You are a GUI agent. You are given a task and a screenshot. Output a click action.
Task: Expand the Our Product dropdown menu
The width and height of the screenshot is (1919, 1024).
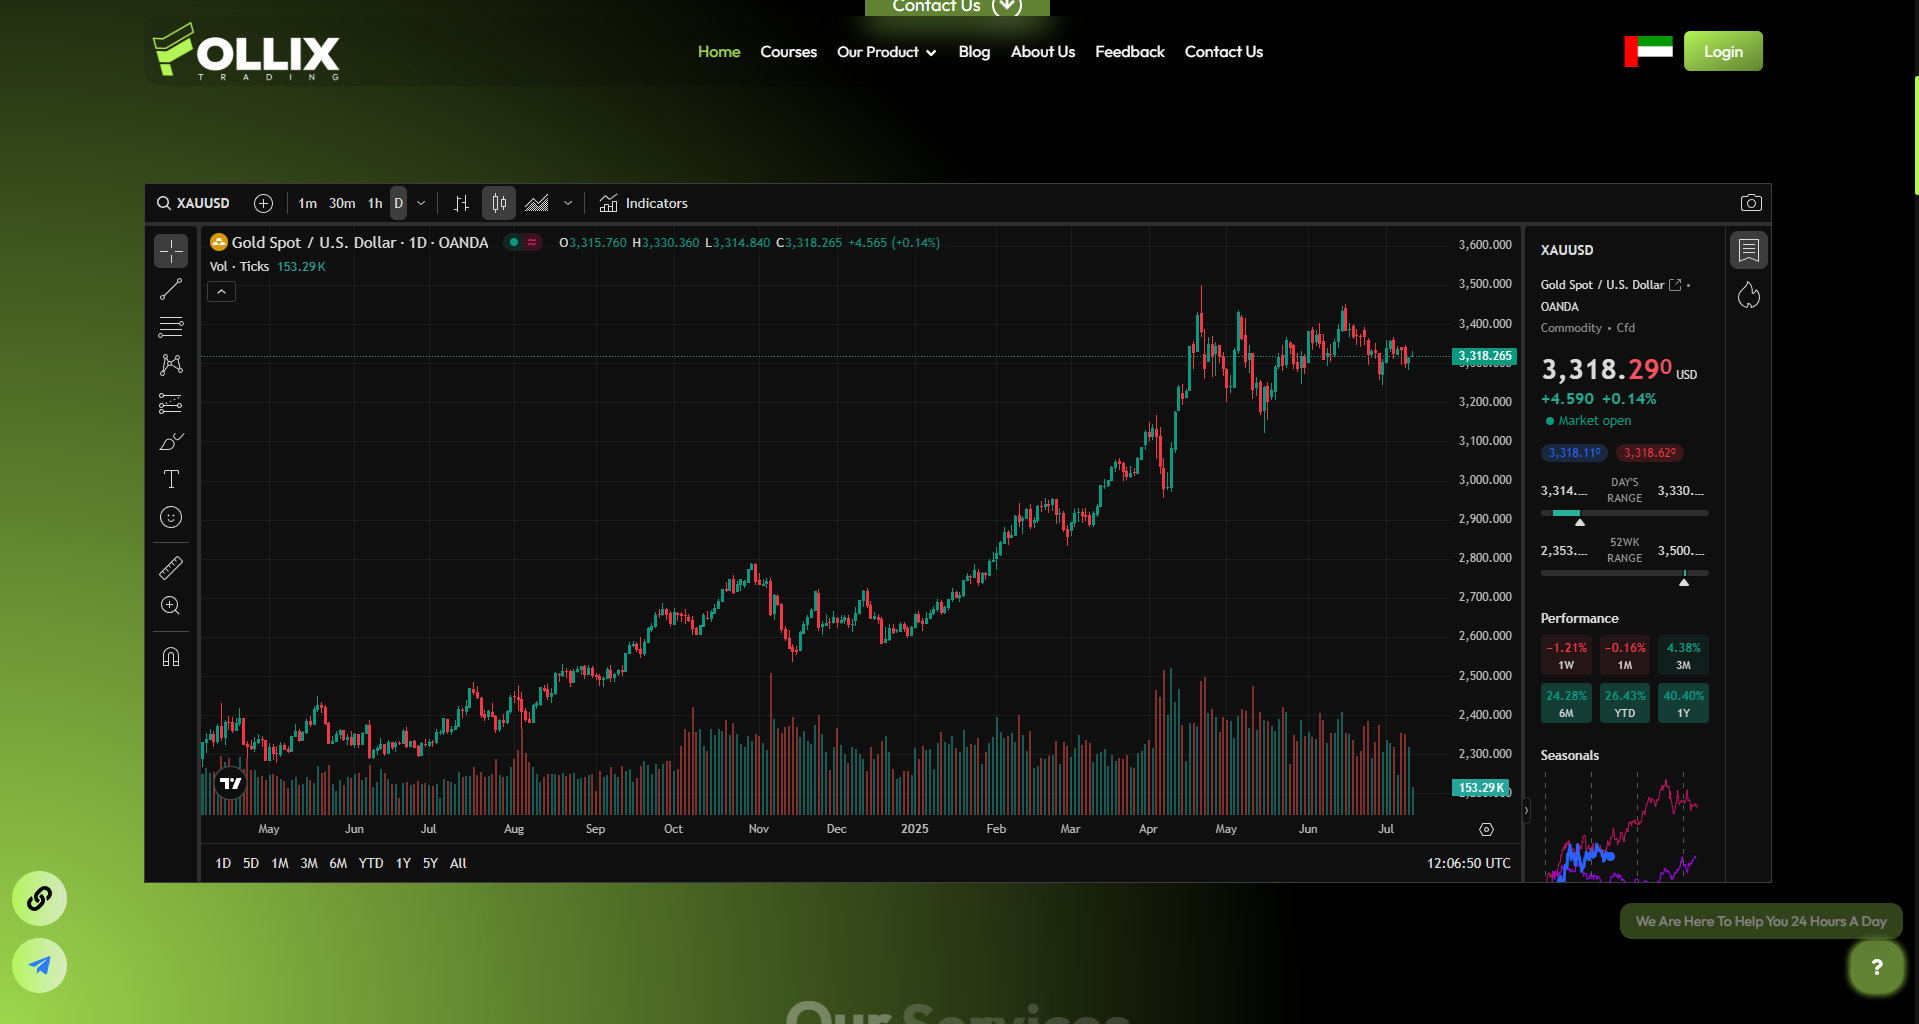tap(886, 52)
